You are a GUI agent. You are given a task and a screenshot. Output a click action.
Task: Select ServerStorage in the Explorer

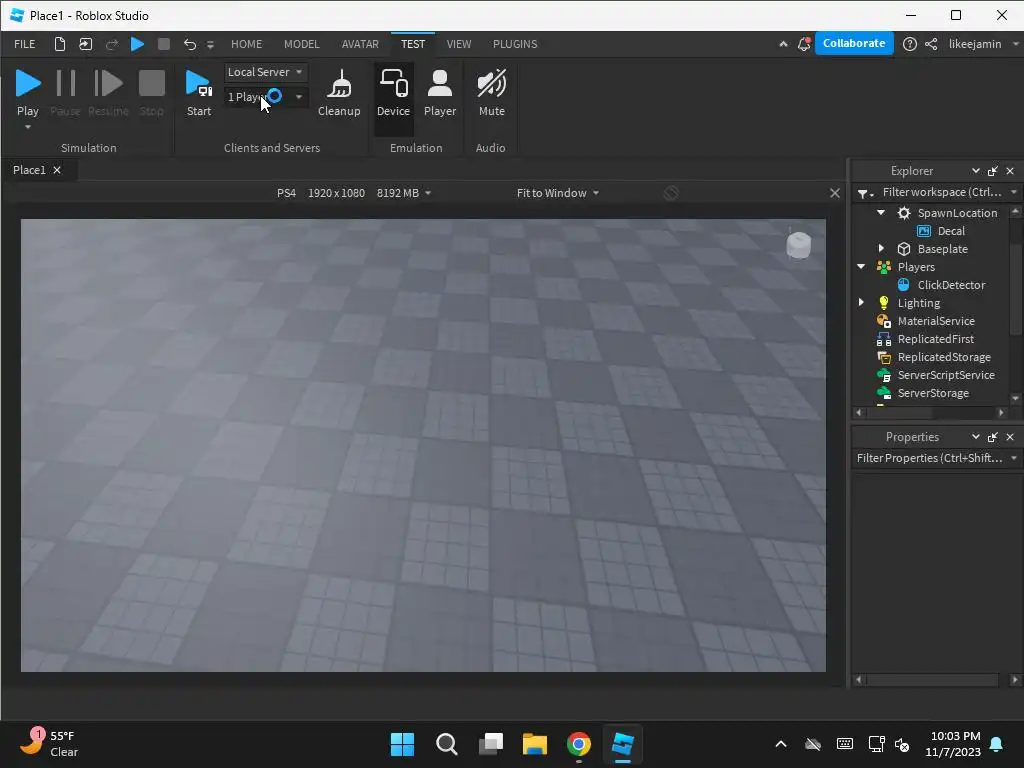(933, 392)
